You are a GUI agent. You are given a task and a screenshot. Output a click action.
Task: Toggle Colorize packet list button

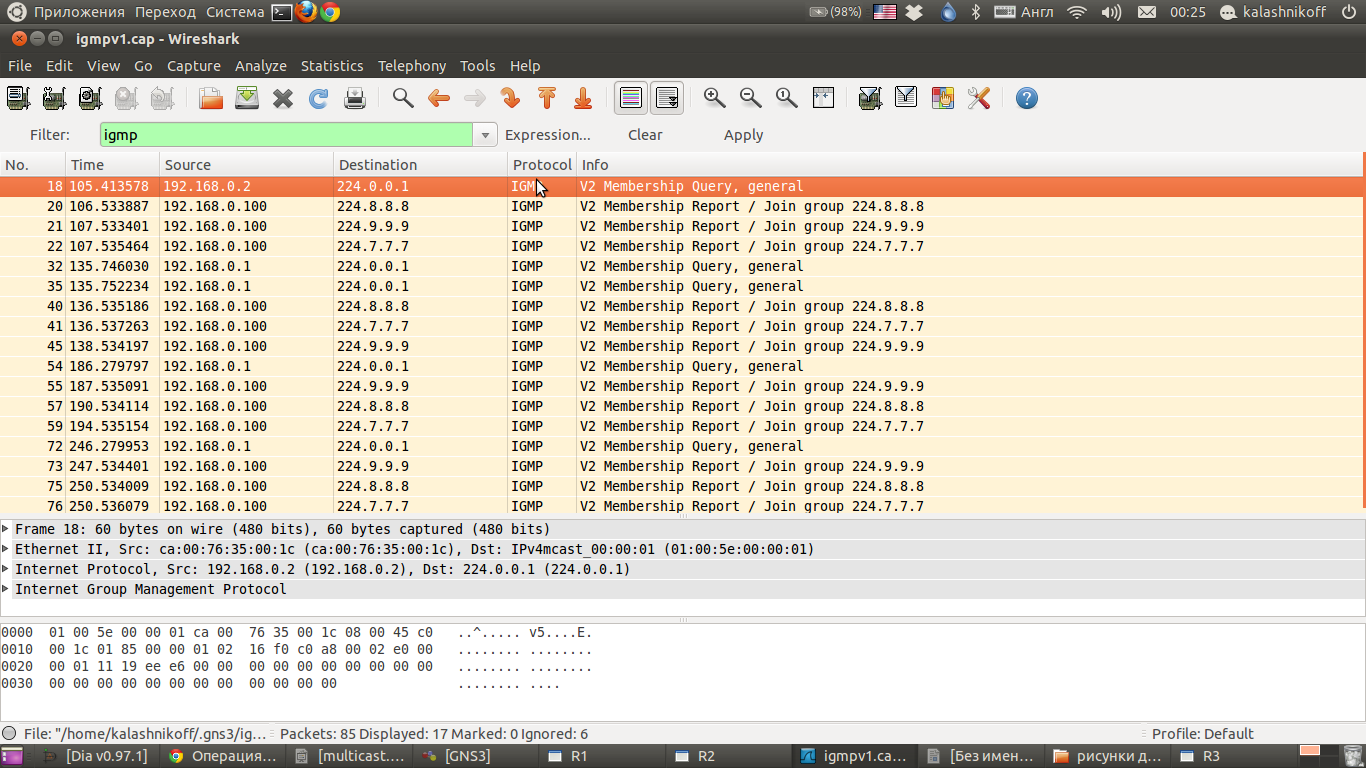point(631,98)
